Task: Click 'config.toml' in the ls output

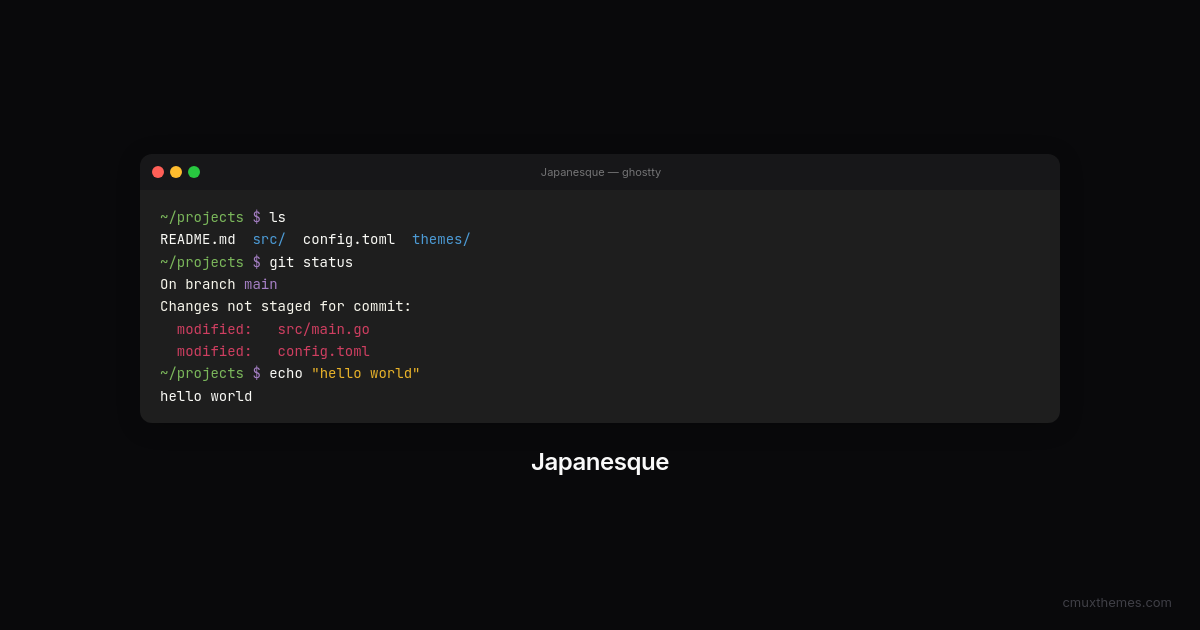Action: tap(349, 240)
